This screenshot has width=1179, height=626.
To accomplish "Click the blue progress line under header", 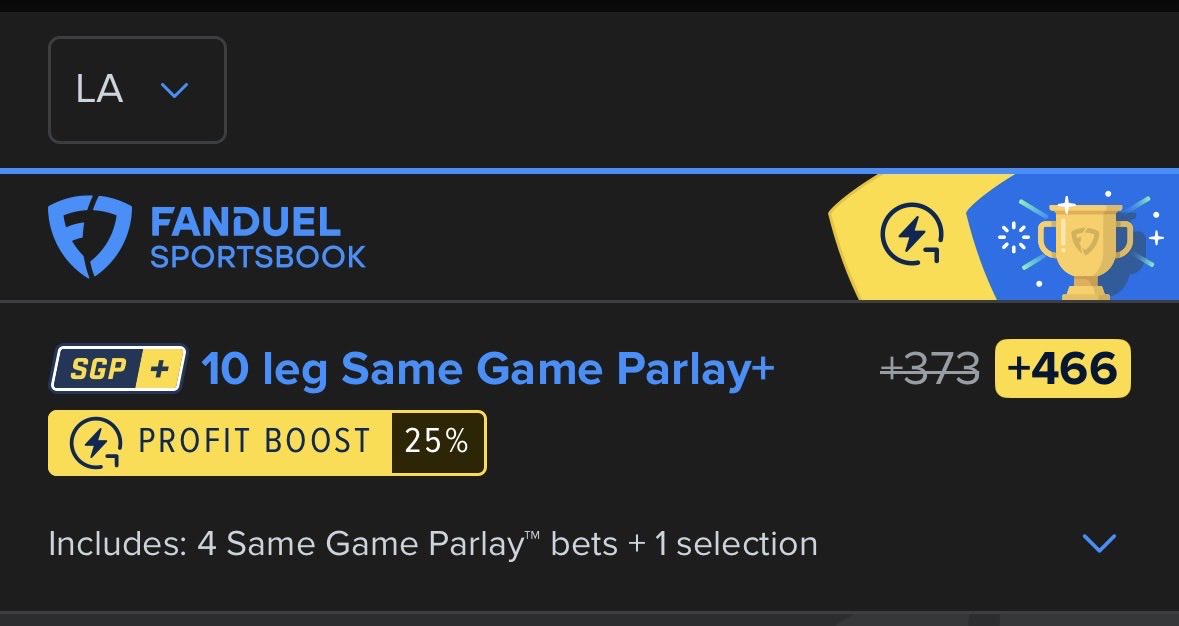I will tap(590, 171).
